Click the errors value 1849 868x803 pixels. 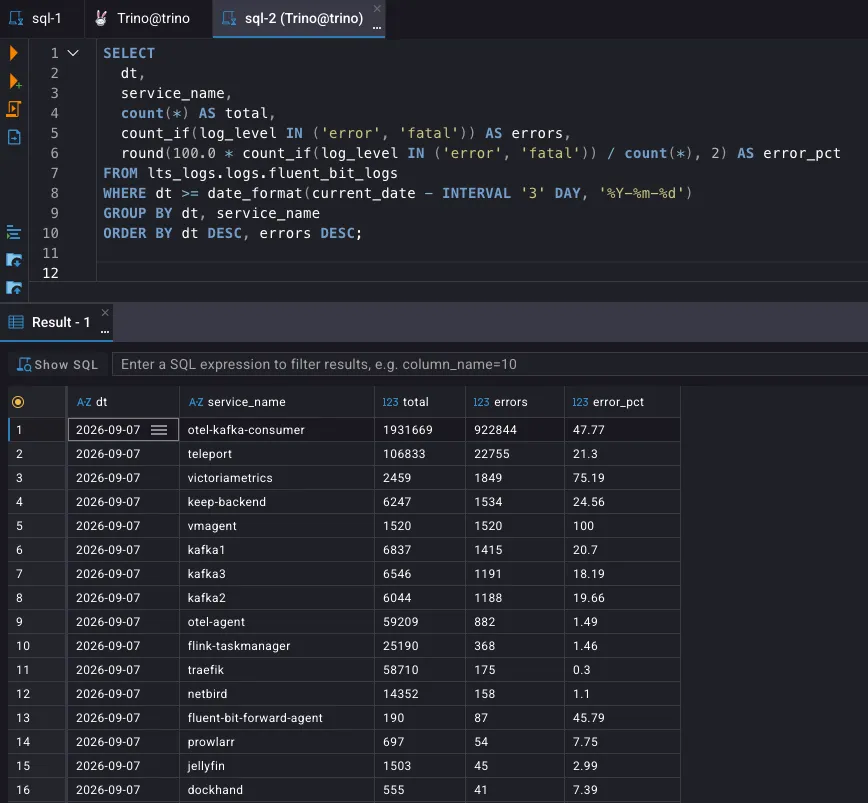(488, 478)
